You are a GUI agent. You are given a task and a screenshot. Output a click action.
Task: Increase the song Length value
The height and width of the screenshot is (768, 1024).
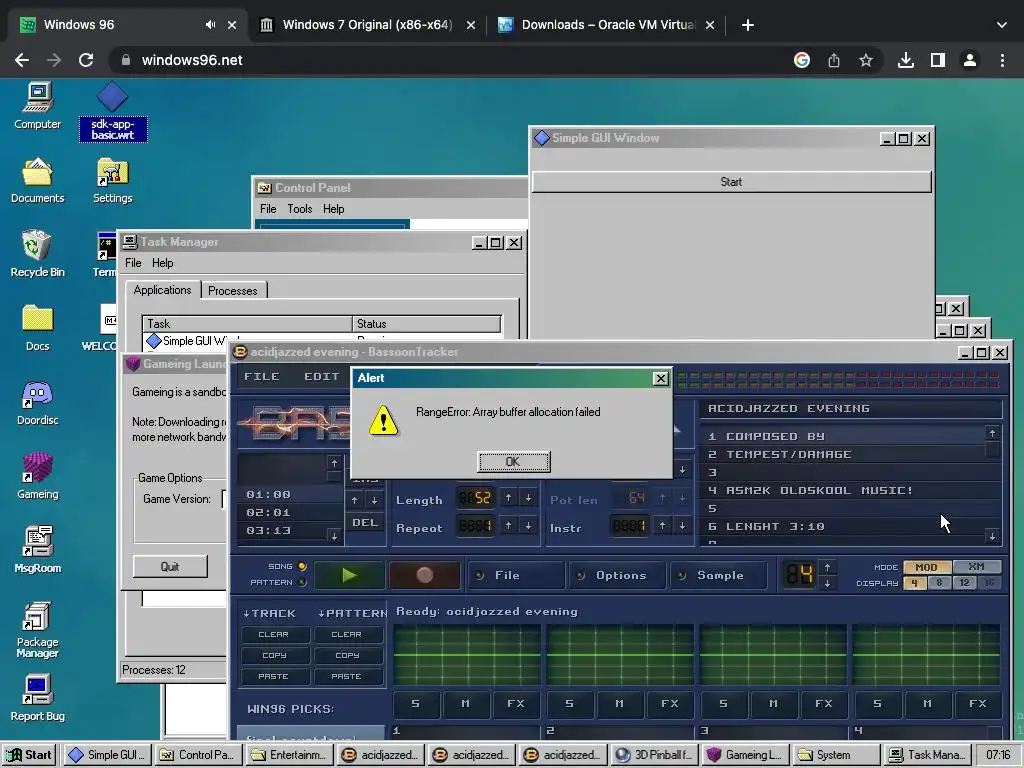(x=508, y=498)
